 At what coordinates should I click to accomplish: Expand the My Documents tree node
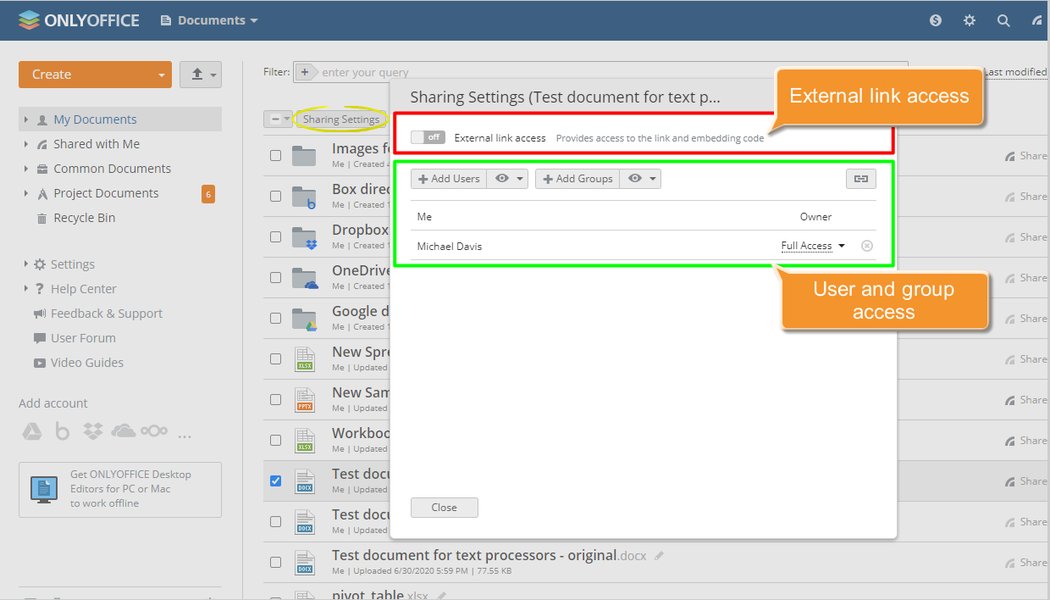tap(26, 119)
